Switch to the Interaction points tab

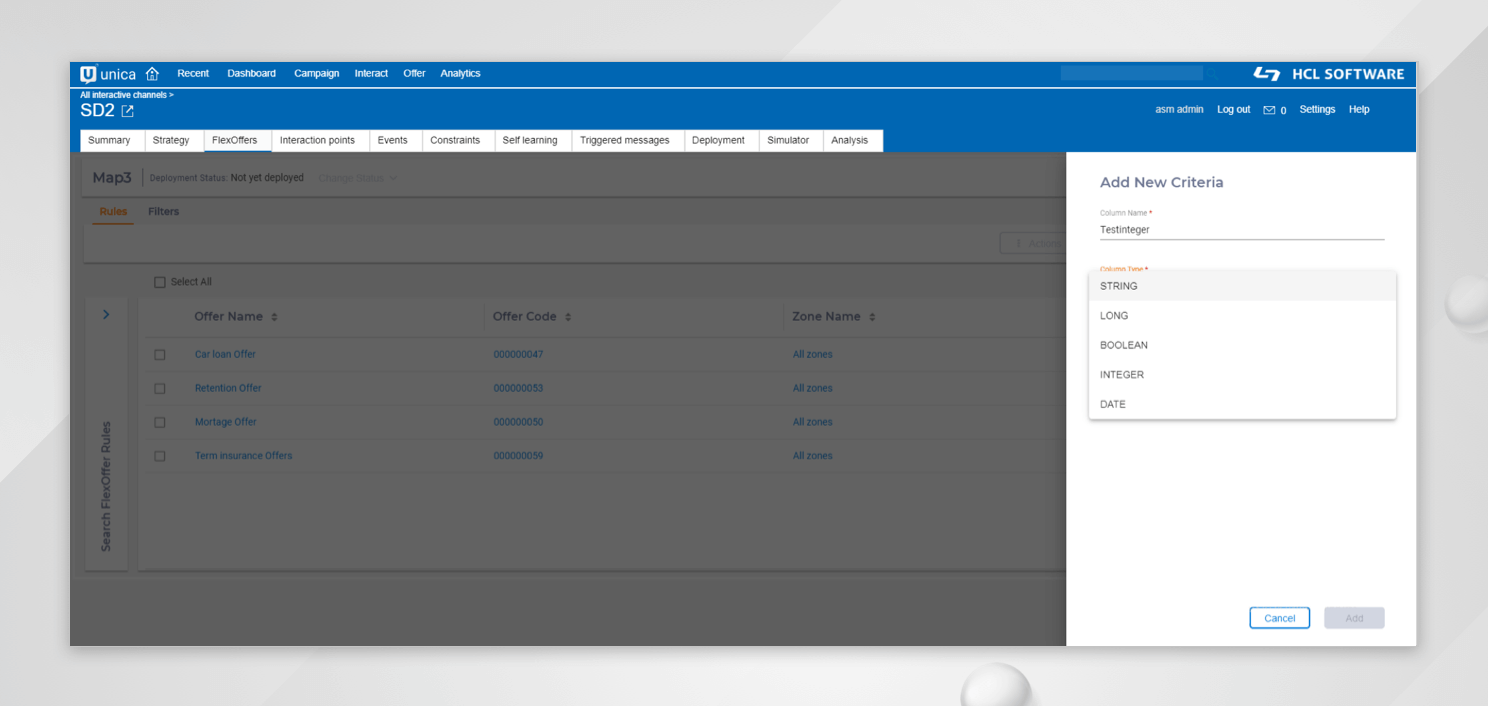(317, 141)
